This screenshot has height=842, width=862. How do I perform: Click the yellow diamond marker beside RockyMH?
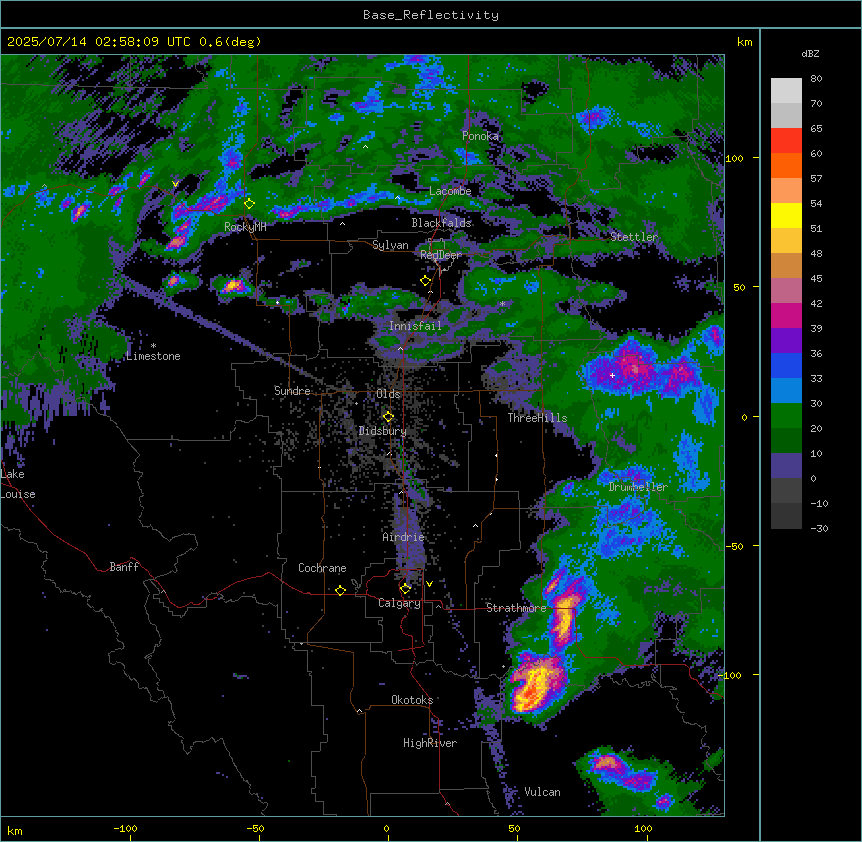(250, 204)
